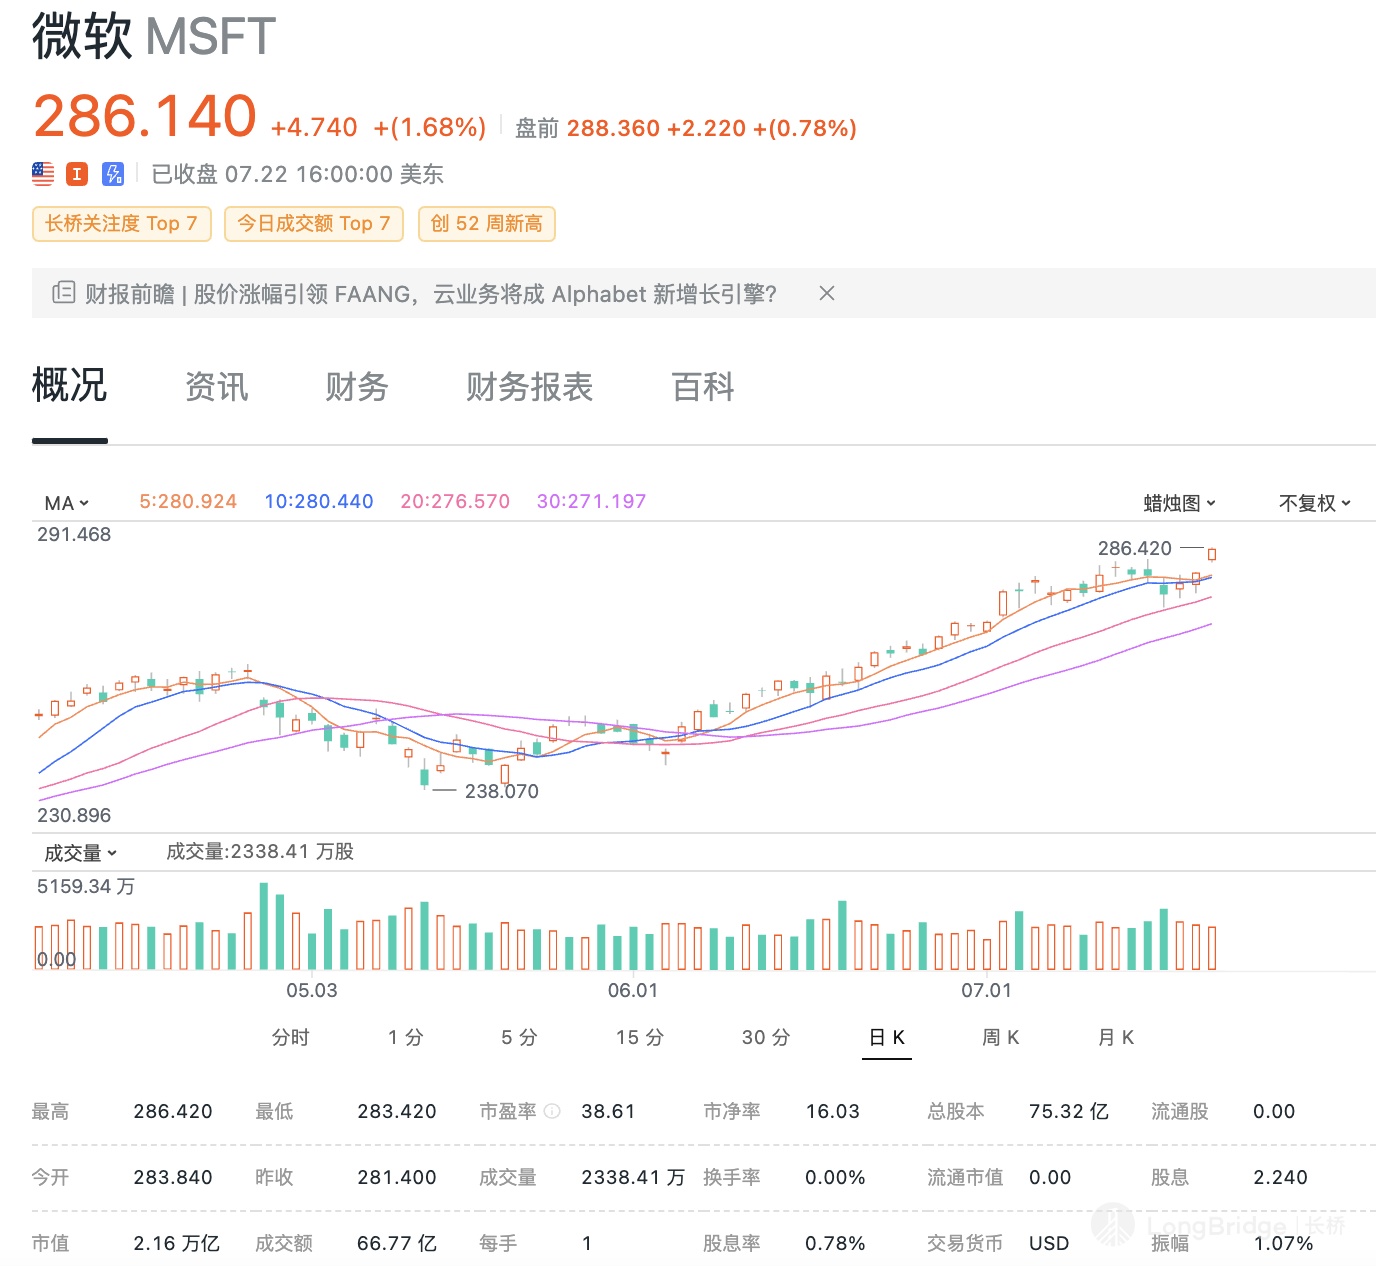This screenshot has width=1376, height=1266.
Task: Click the 06.01 date axis marker
Action: click(633, 990)
